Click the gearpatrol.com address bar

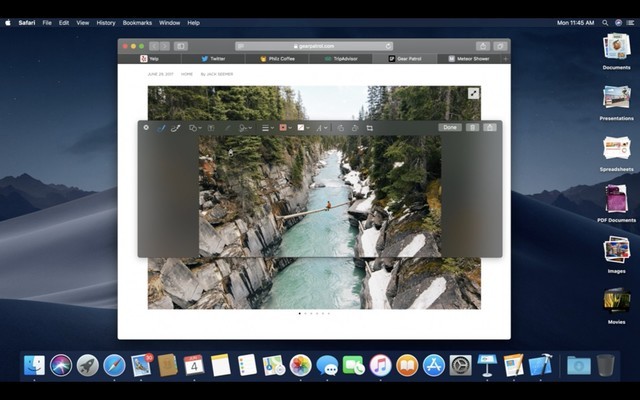[315, 46]
